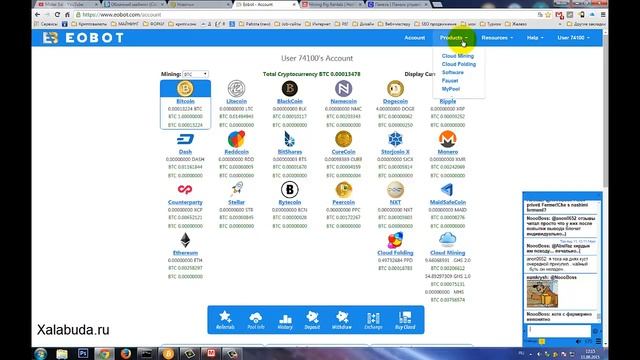Image resolution: width=640 pixels, height=360 pixels.
Task: Open the Litecoin link
Action: coord(236,101)
